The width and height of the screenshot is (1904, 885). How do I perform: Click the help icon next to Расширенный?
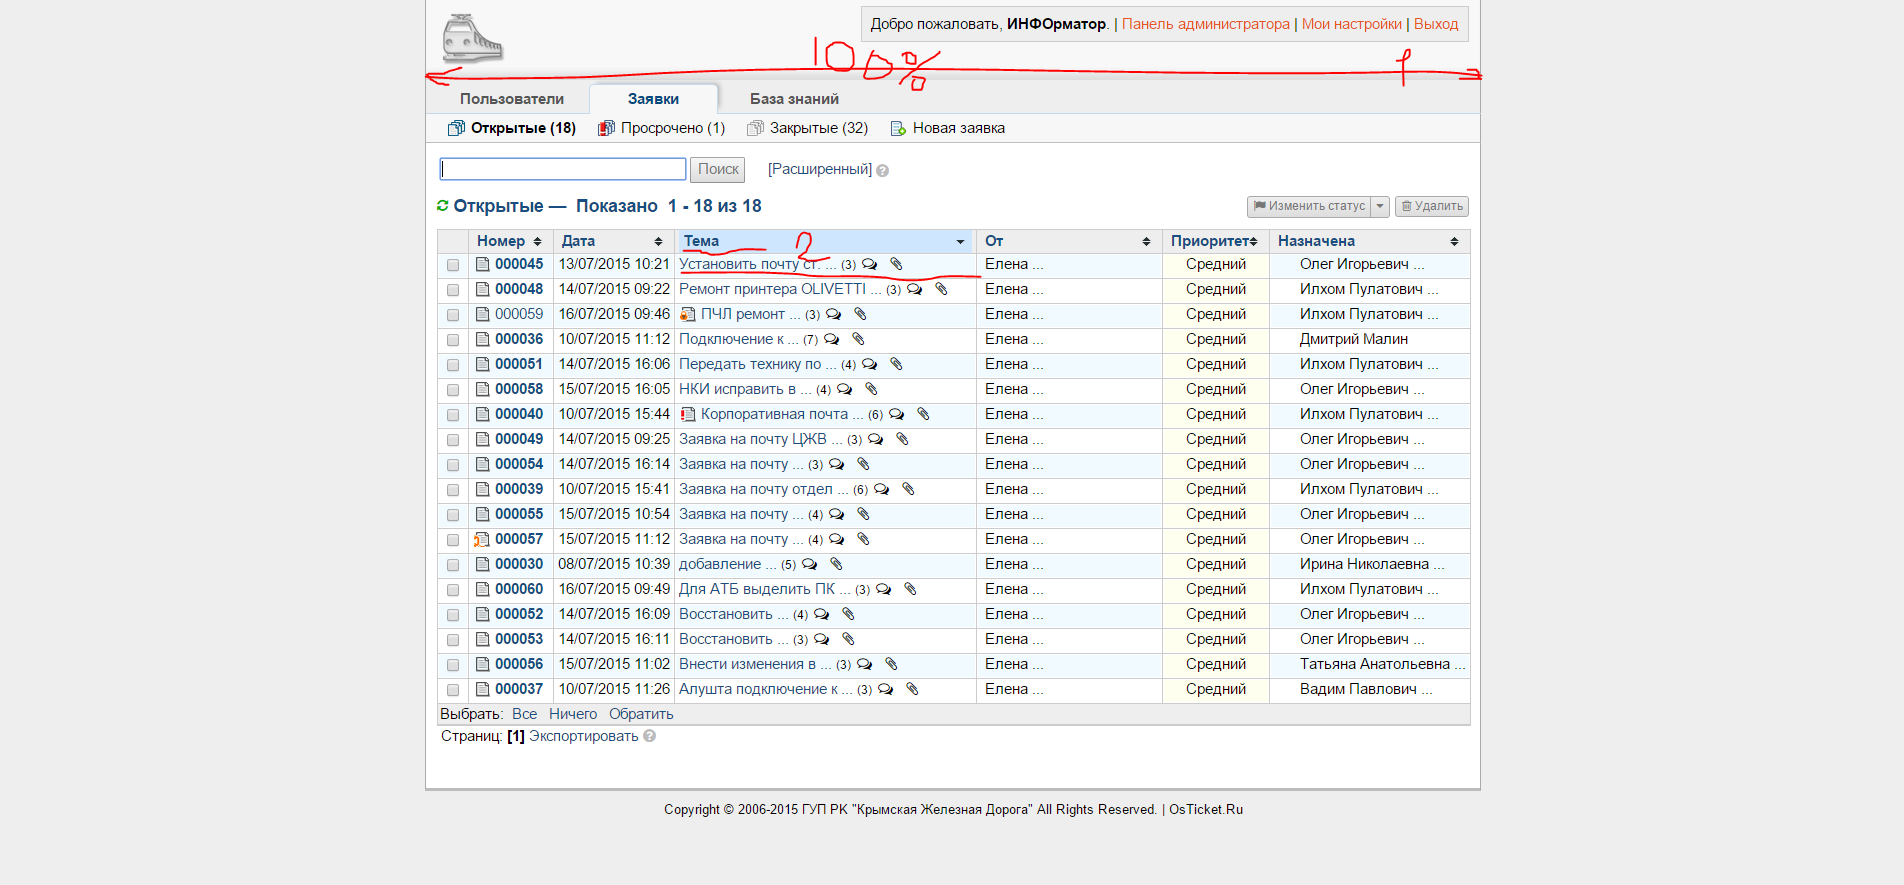(882, 171)
